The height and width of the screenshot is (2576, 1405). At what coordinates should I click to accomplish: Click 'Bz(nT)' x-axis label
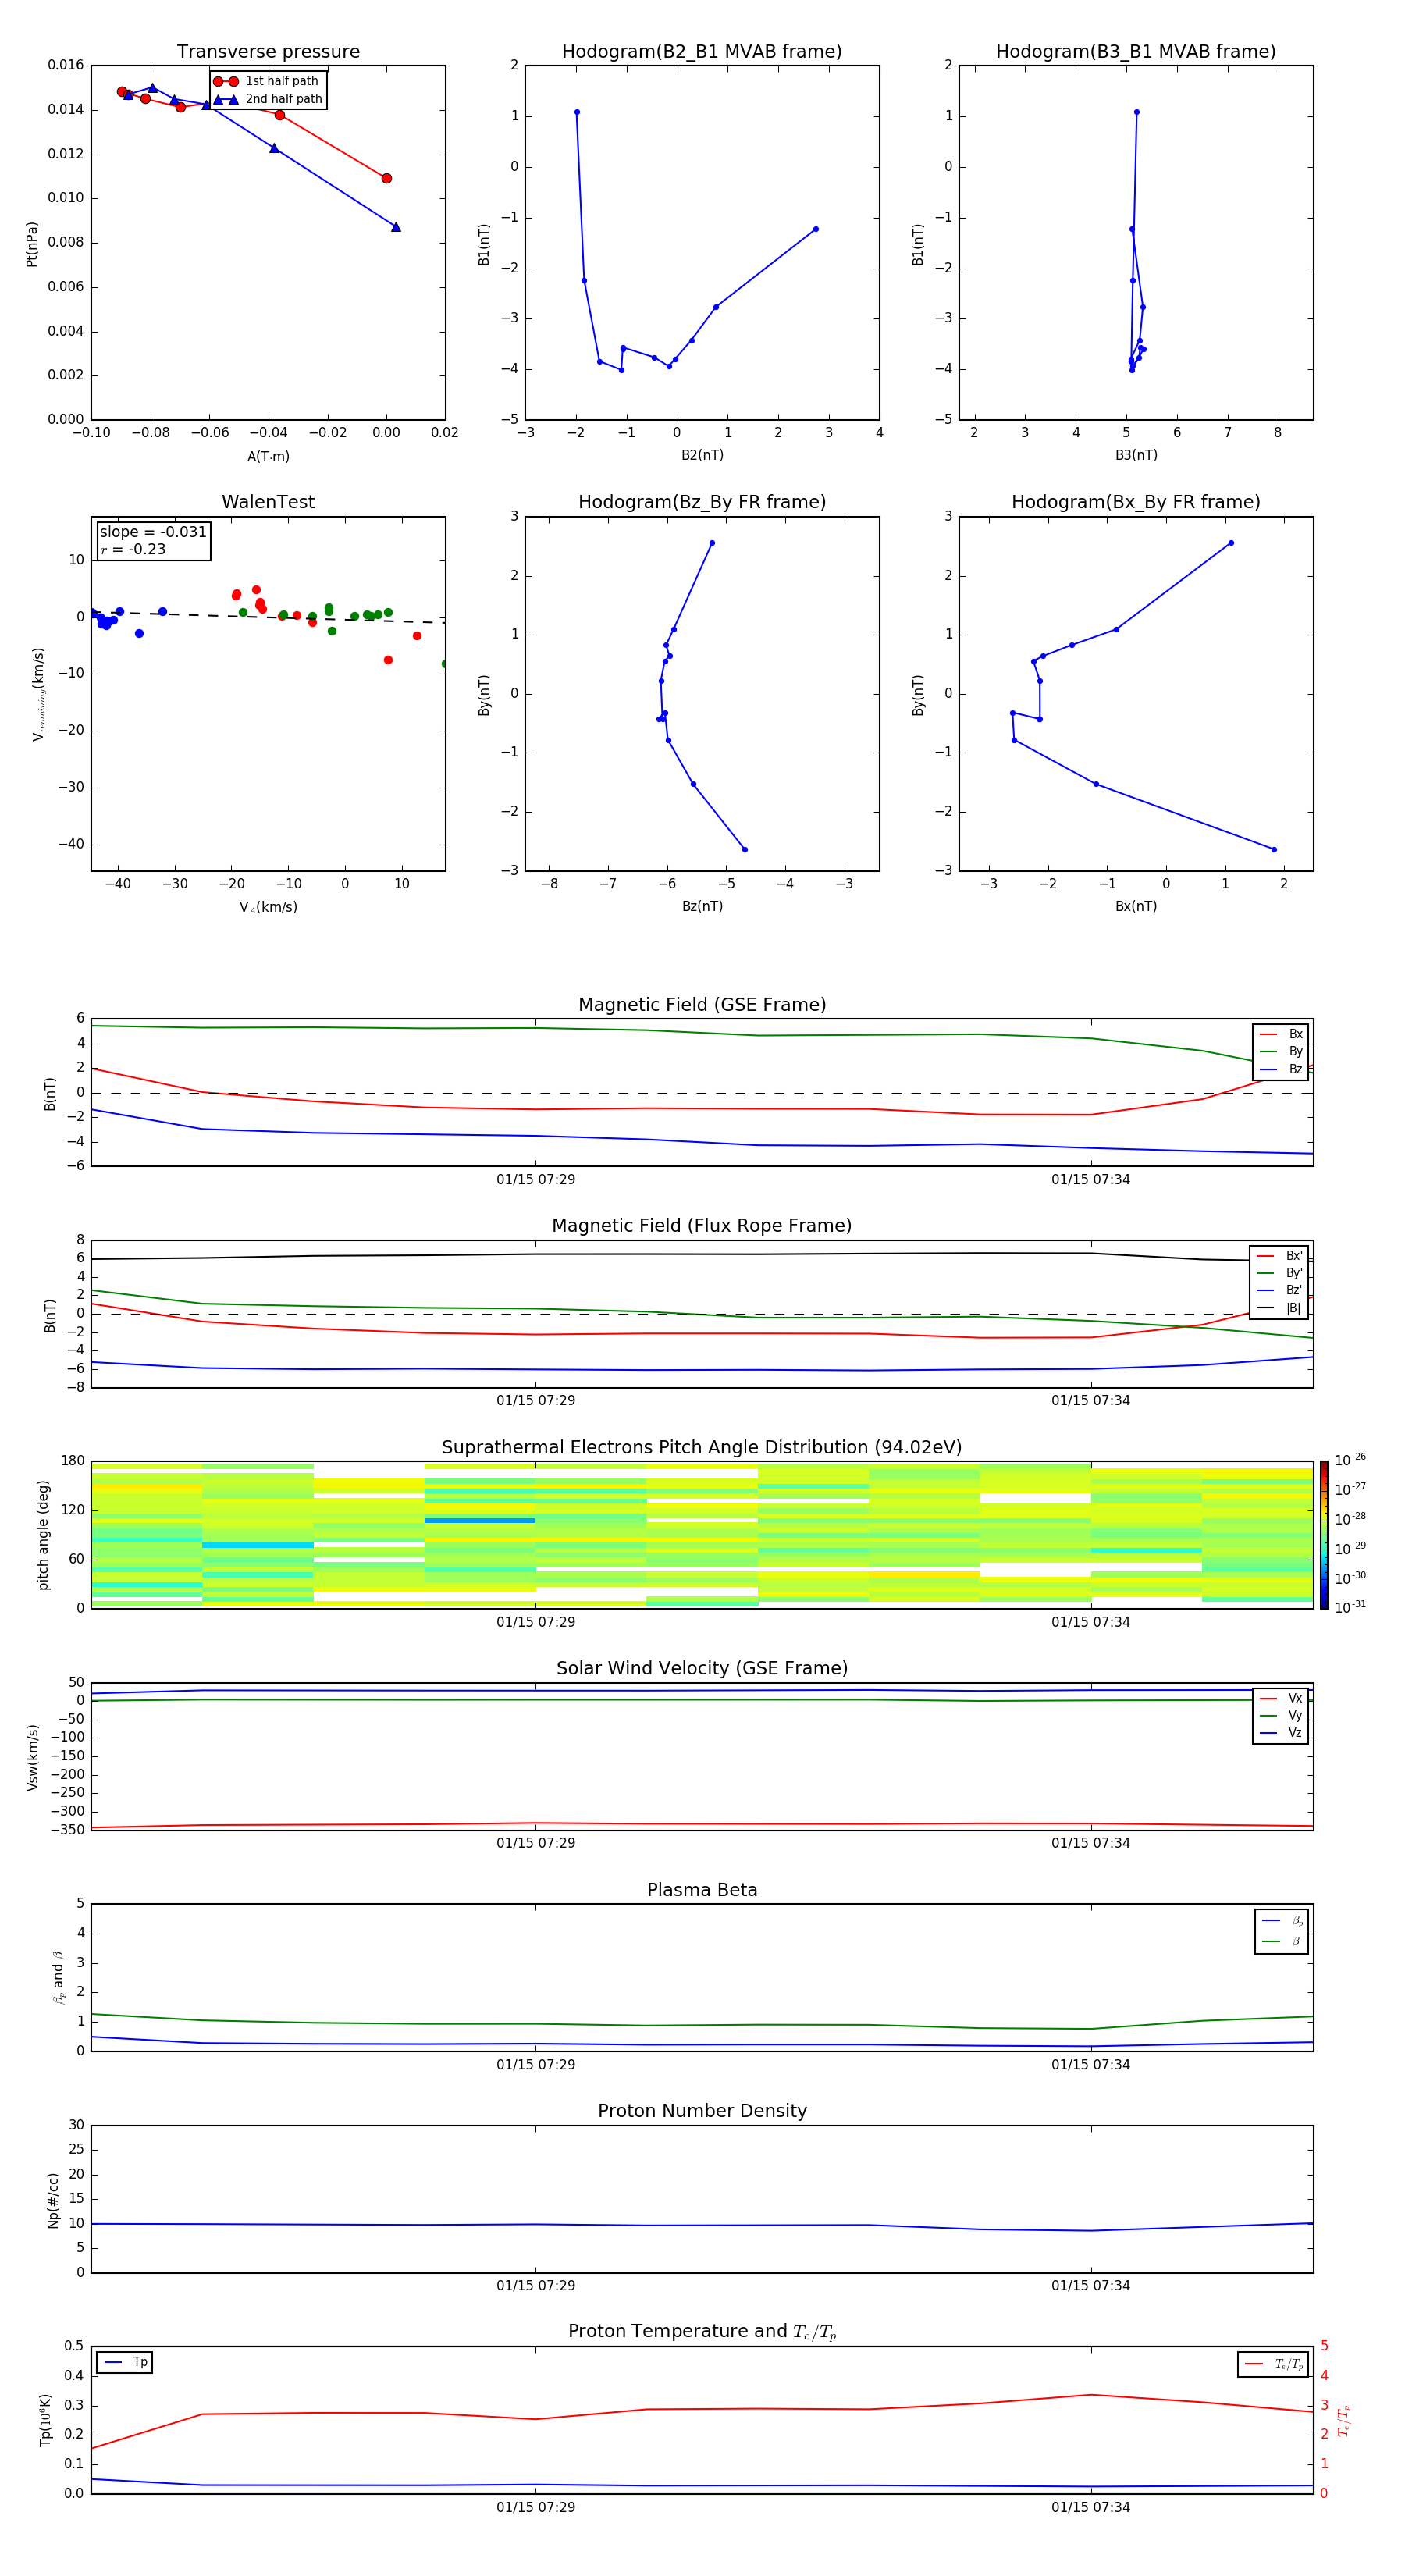[x=702, y=906]
